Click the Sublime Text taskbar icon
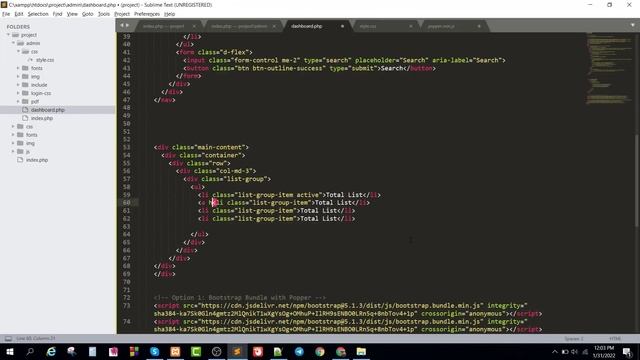The height and width of the screenshot is (360, 640). 237,351
